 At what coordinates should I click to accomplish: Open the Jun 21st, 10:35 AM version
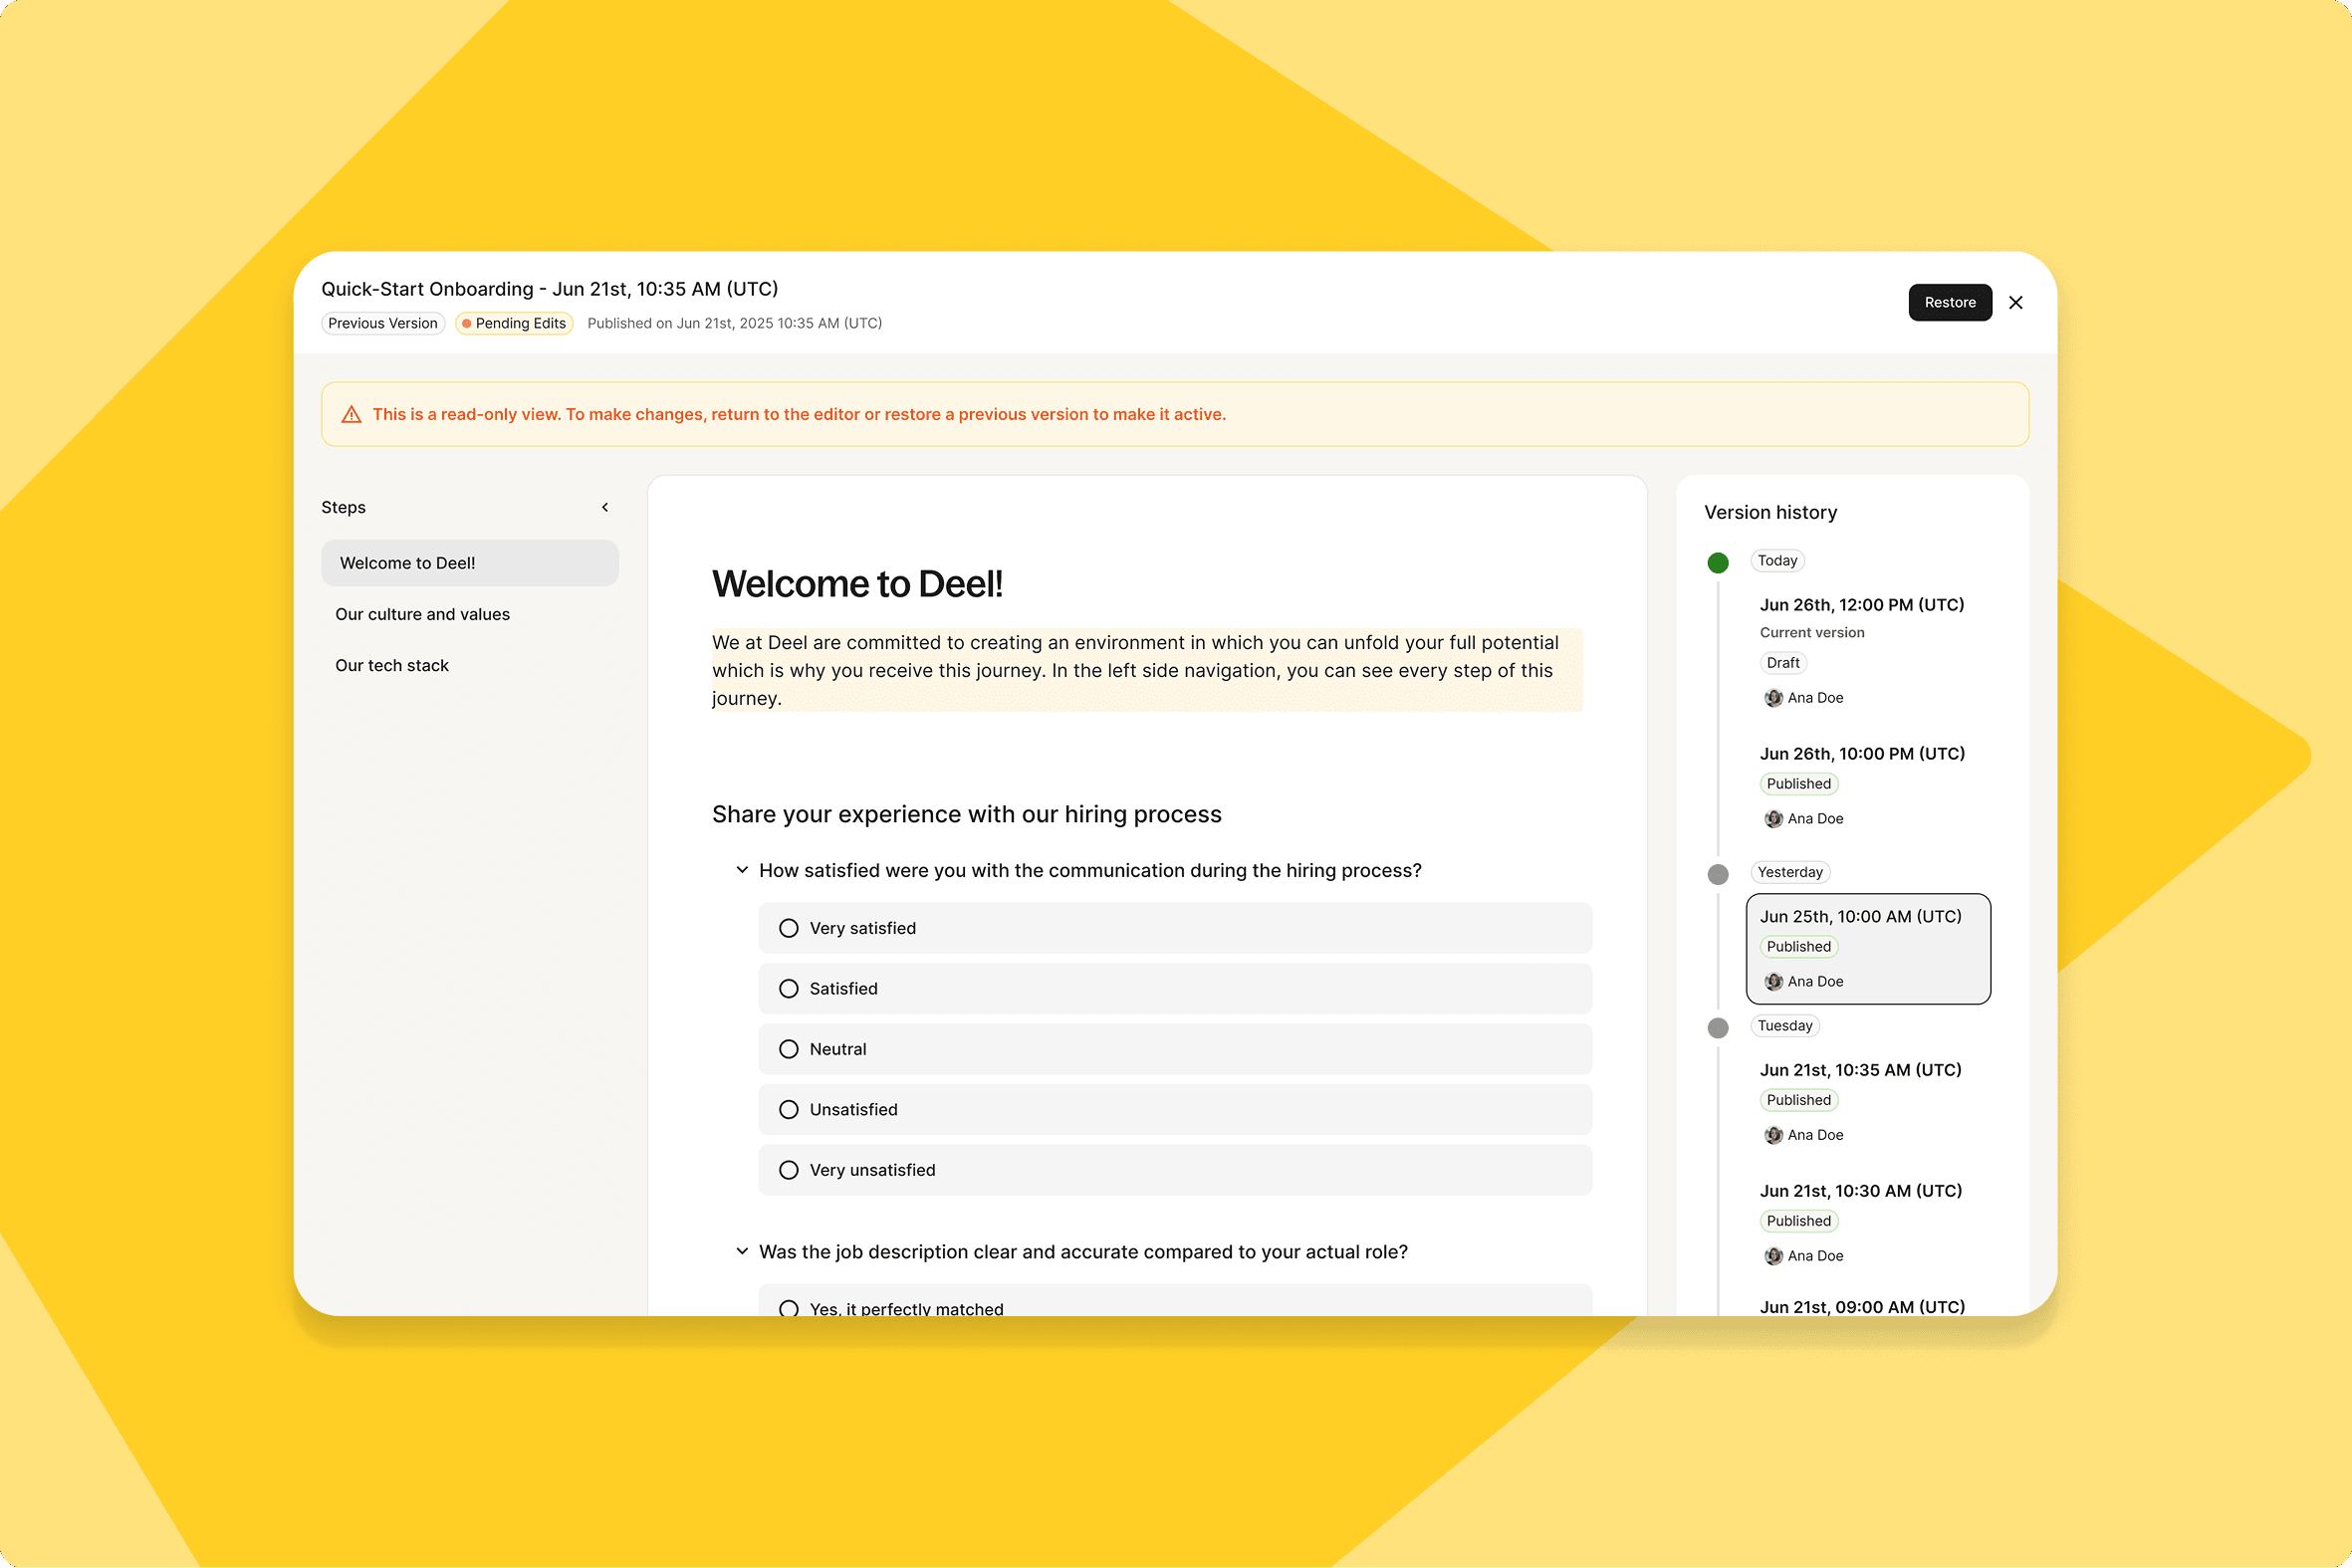point(1860,1070)
